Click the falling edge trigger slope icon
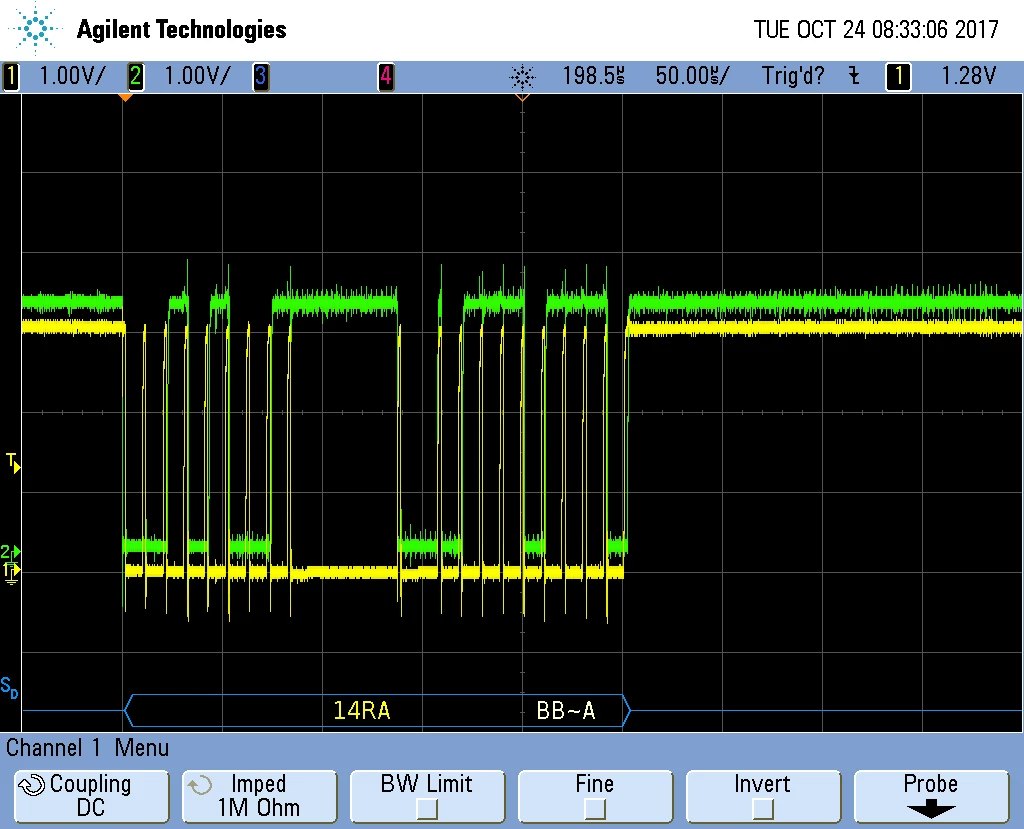The image size is (1024, 829). click(854, 76)
